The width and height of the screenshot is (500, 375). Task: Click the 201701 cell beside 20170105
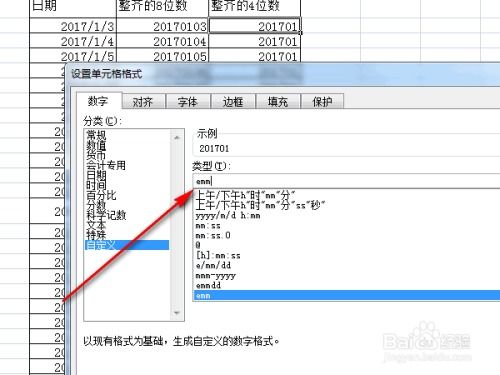coord(255,56)
